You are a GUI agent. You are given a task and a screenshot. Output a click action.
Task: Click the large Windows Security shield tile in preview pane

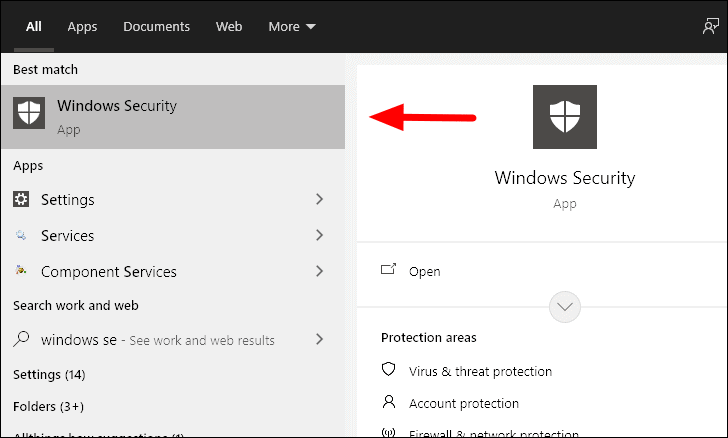(x=565, y=117)
